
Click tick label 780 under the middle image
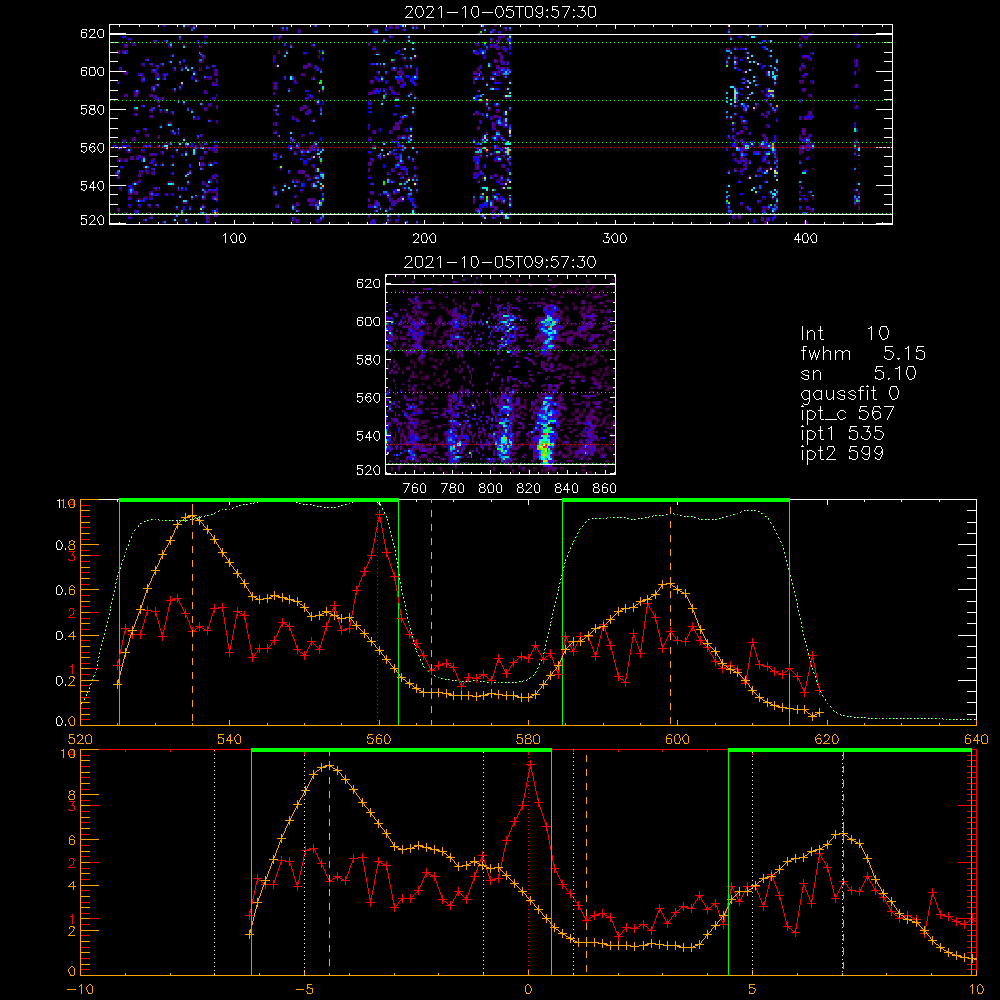[x=453, y=489]
